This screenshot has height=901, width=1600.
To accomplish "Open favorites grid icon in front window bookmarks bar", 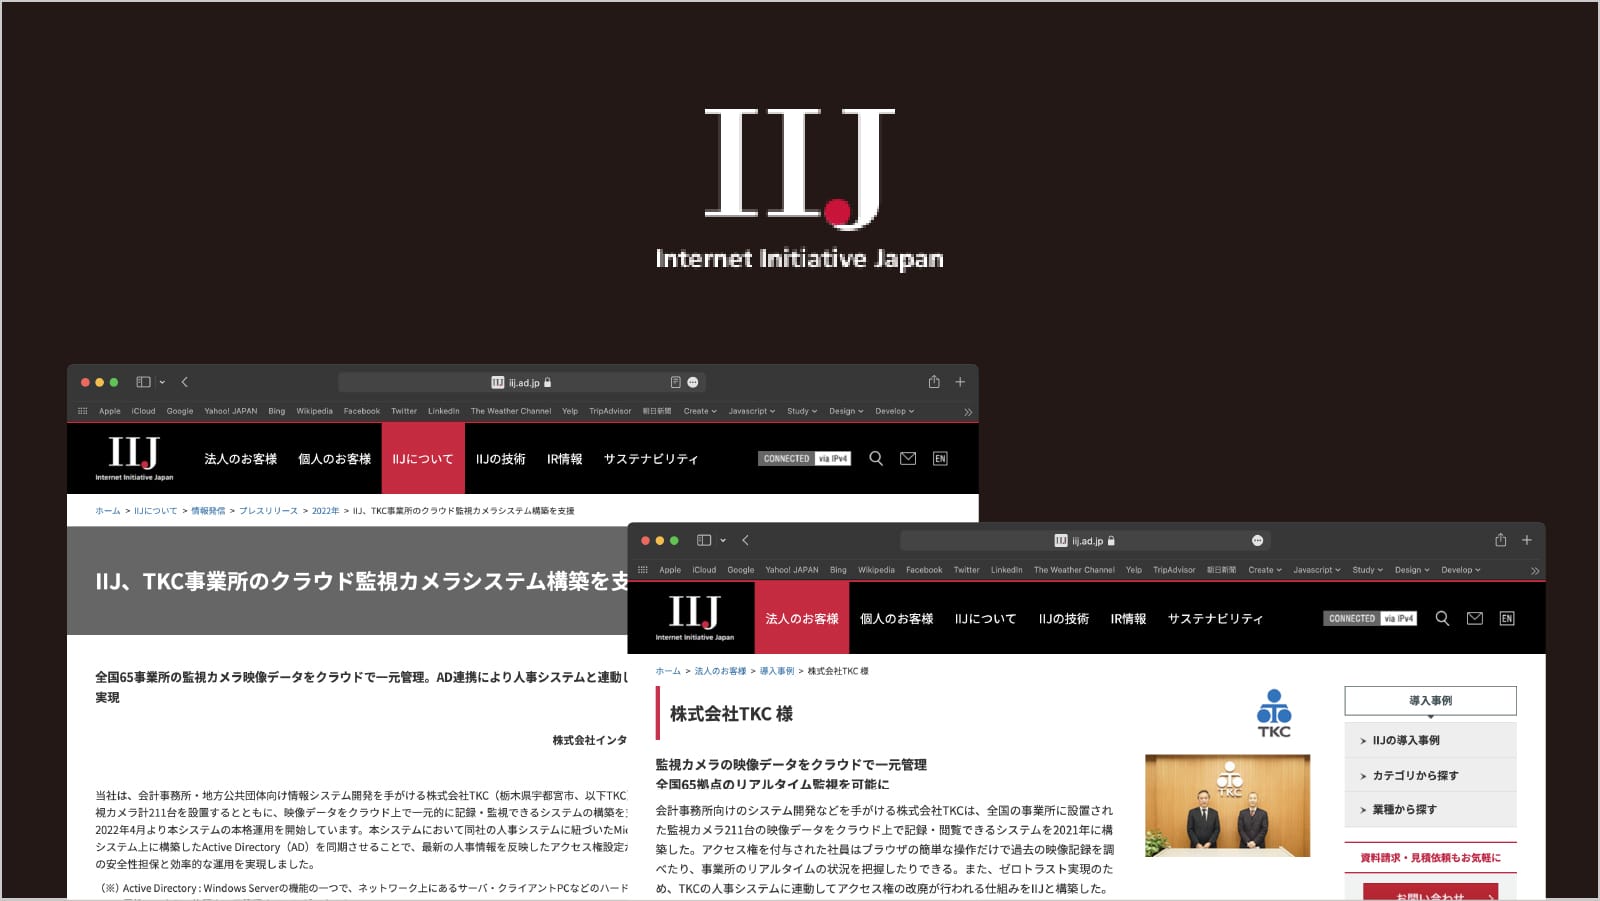I will point(643,570).
